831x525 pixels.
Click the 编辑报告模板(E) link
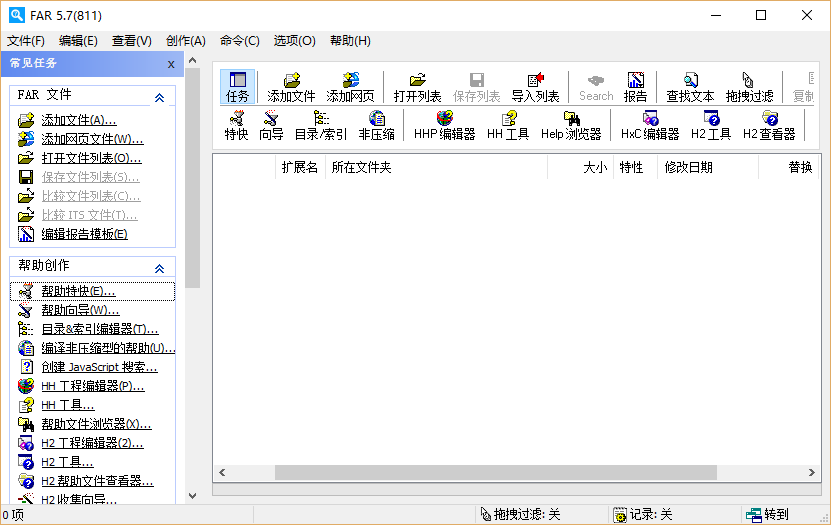[x=84, y=234]
